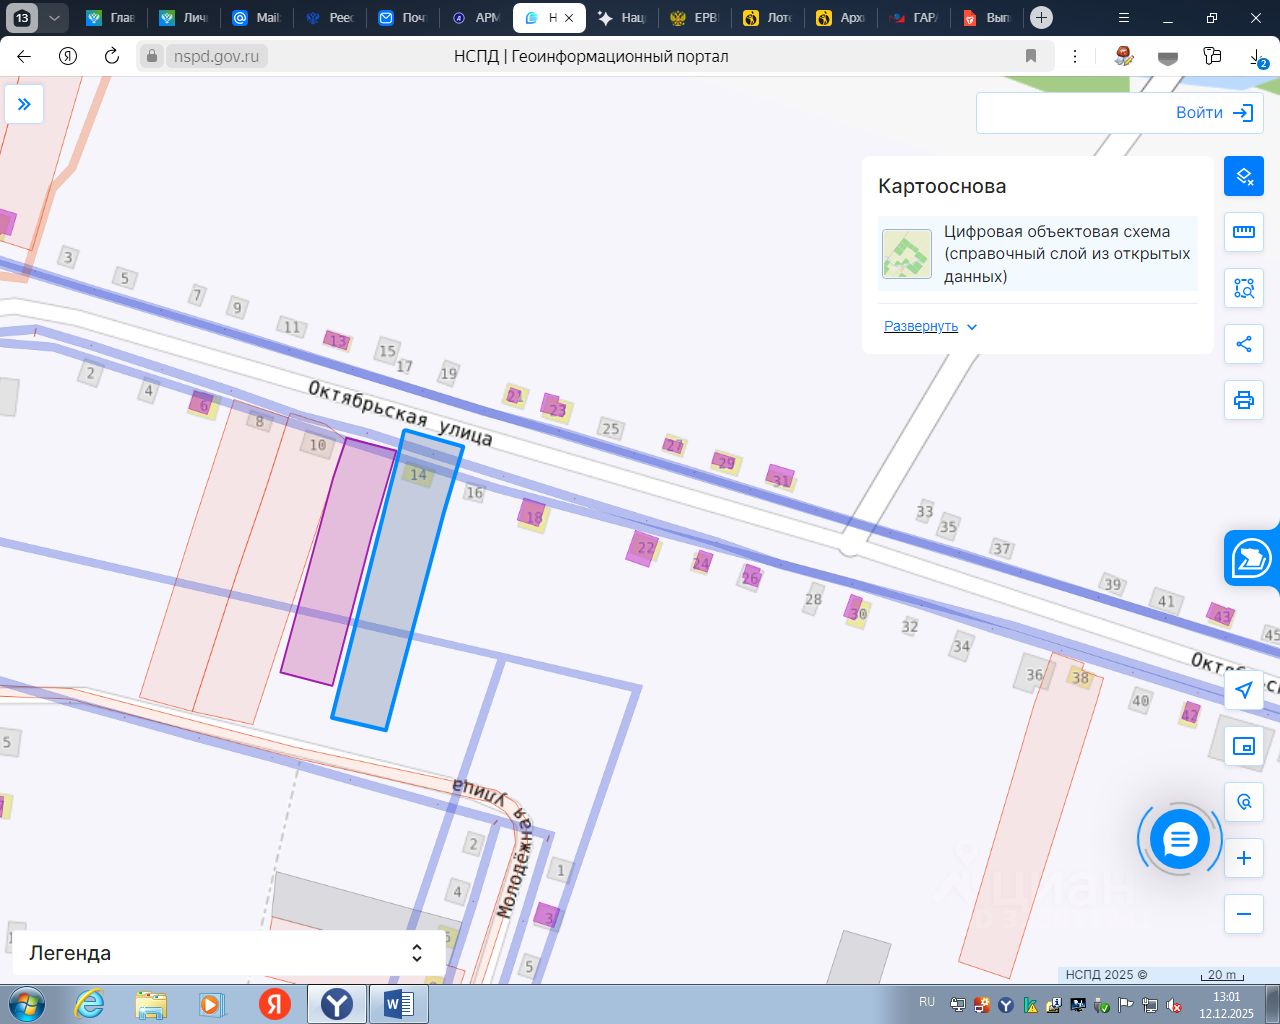Viewport: 1280px width, 1024px height.
Task: Open the tab list dropdown arrow
Action: point(54,18)
